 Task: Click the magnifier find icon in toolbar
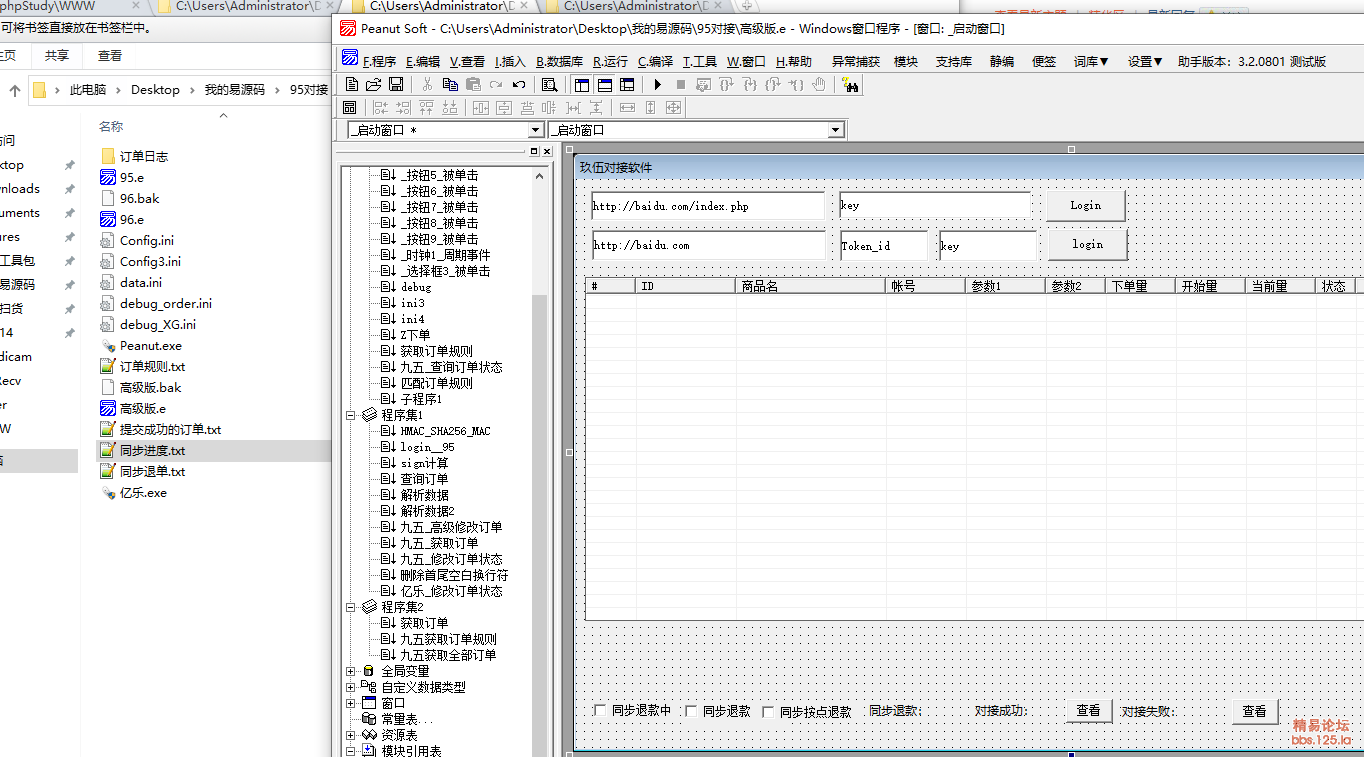(549, 85)
